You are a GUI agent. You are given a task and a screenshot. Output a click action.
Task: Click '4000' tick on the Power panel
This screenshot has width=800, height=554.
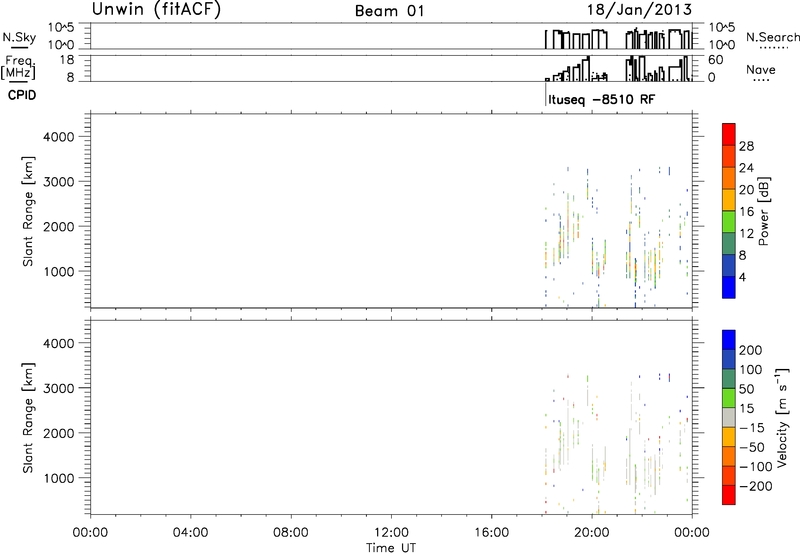(59, 137)
